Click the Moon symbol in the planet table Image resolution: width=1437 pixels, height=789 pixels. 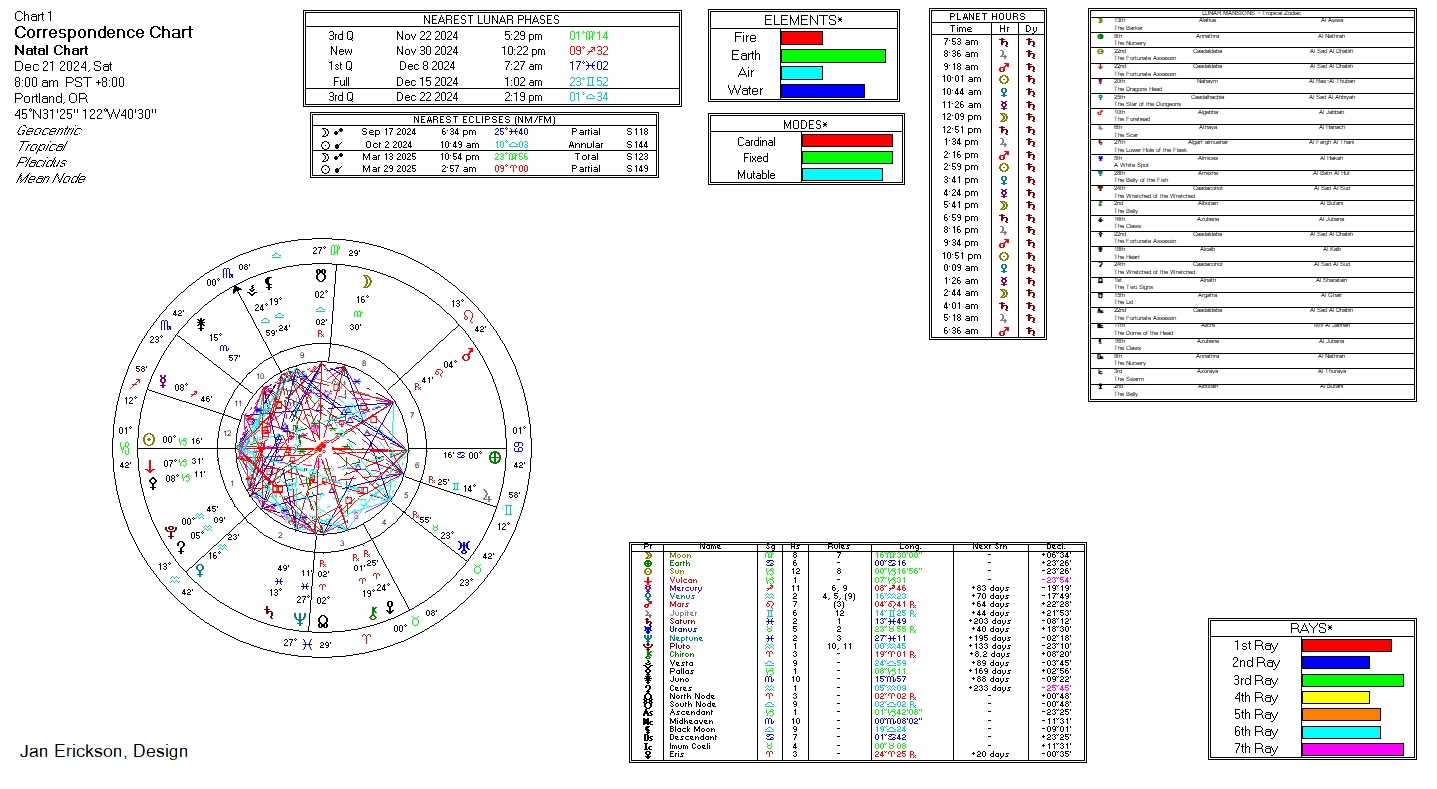click(x=647, y=555)
